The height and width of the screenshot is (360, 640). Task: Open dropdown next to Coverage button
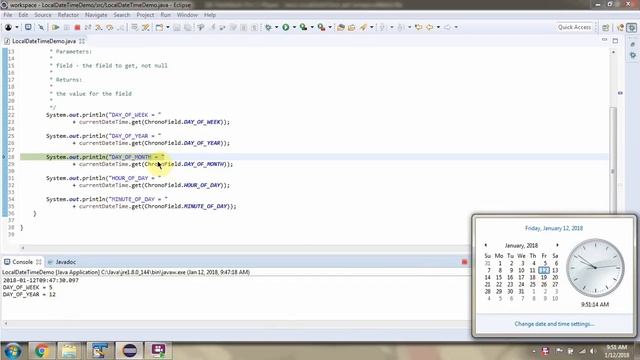tap(312, 27)
